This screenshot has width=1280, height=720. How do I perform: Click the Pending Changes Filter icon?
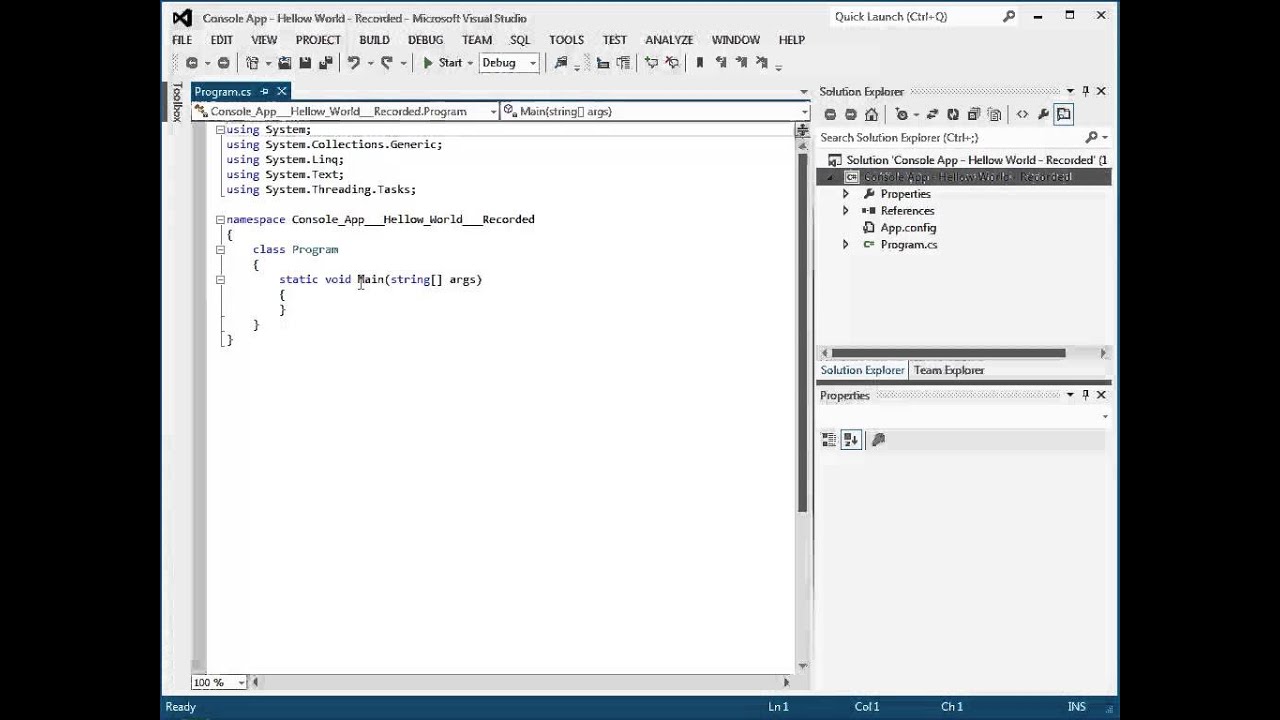[902, 114]
